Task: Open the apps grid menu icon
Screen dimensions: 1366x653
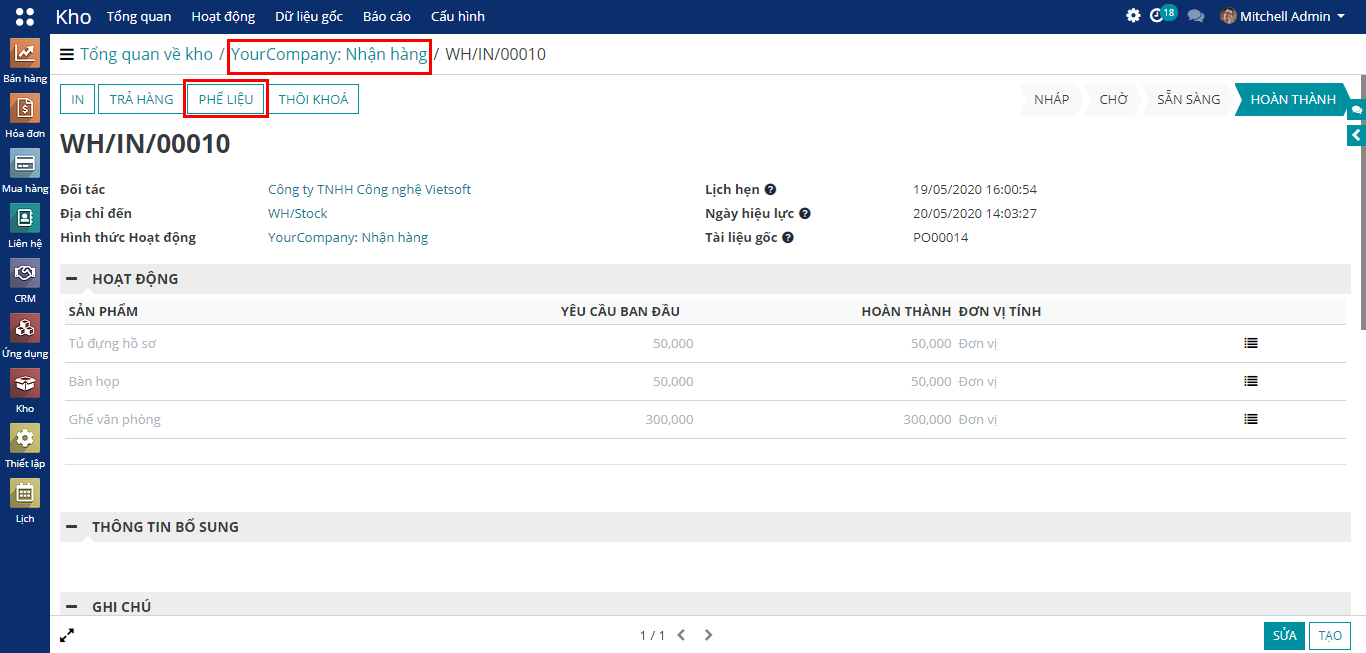Action: 25,16
